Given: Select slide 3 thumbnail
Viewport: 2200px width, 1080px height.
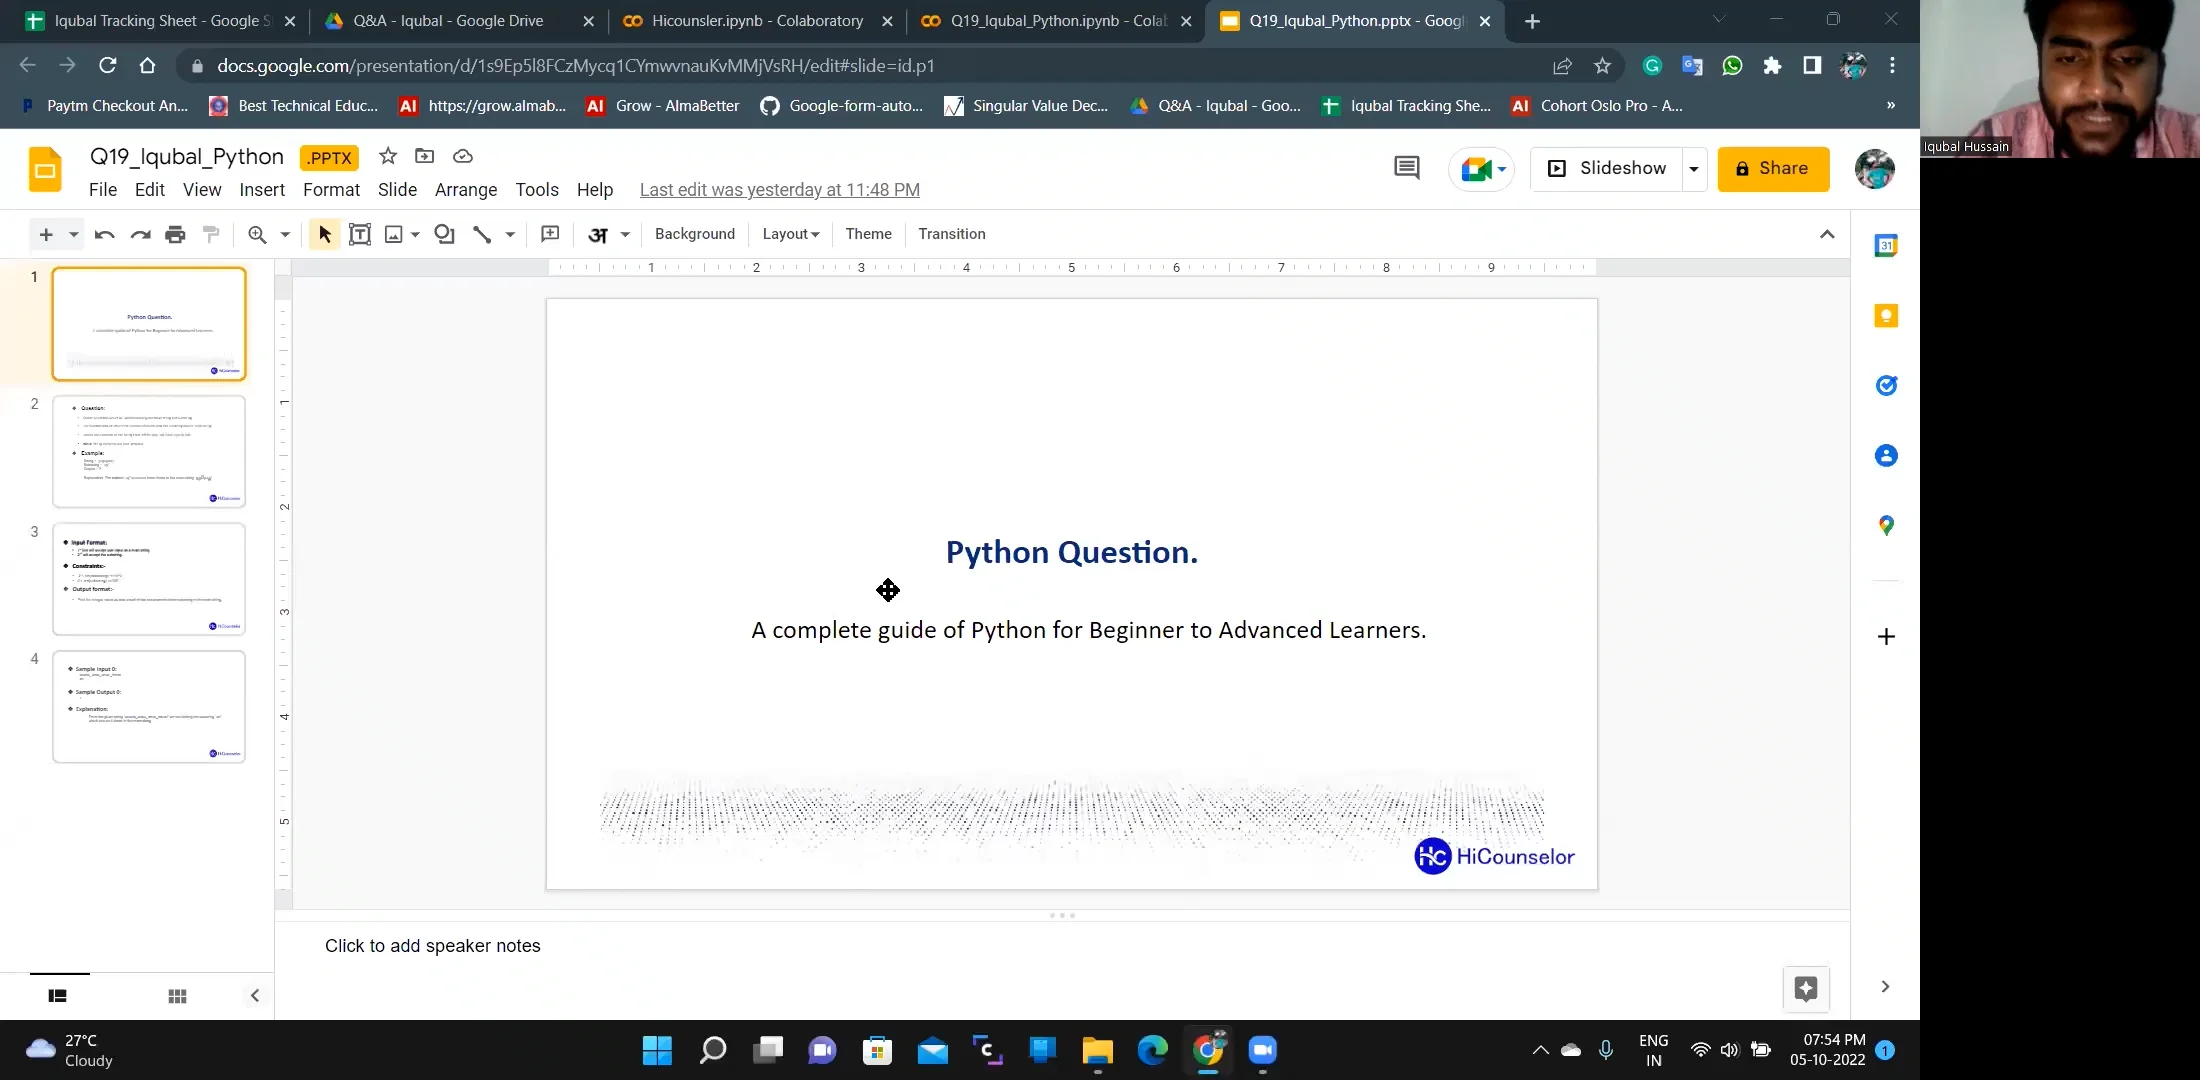Looking at the screenshot, I should point(149,579).
